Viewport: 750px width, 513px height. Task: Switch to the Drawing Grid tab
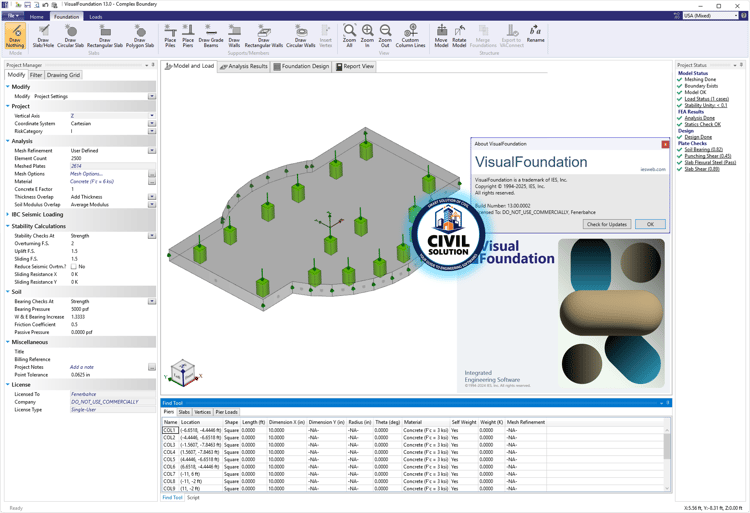64,75
